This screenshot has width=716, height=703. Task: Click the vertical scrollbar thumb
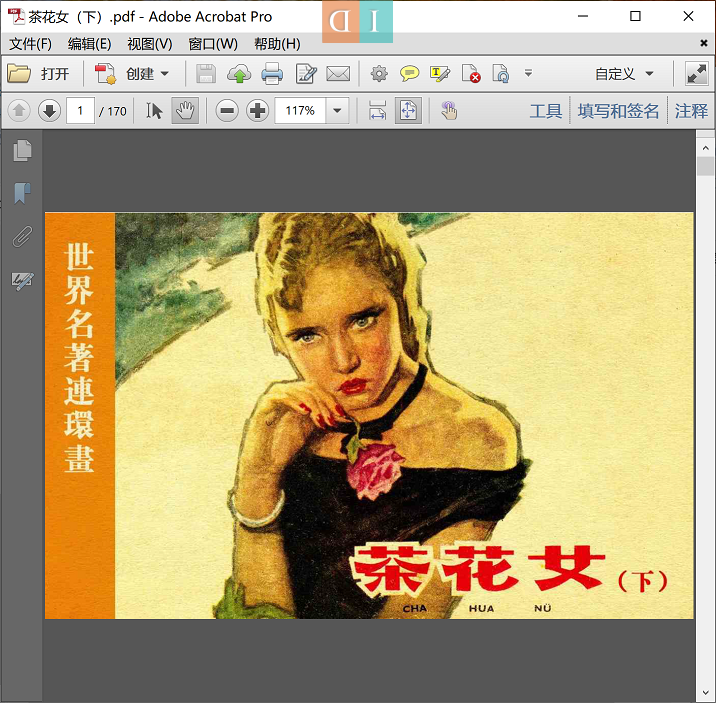coord(705,166)
